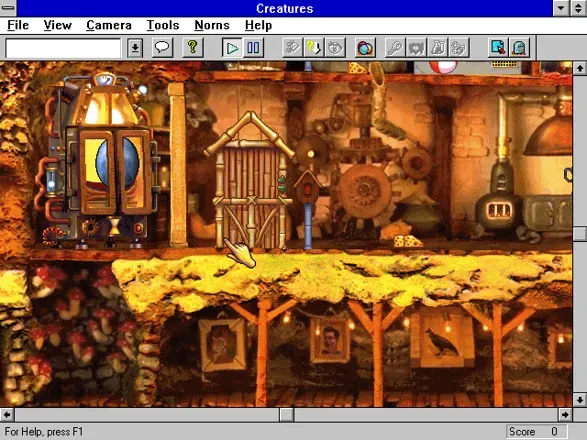Click the window maximize/restore arrows button
Screen dimensions: 587x440
point(578,8)
